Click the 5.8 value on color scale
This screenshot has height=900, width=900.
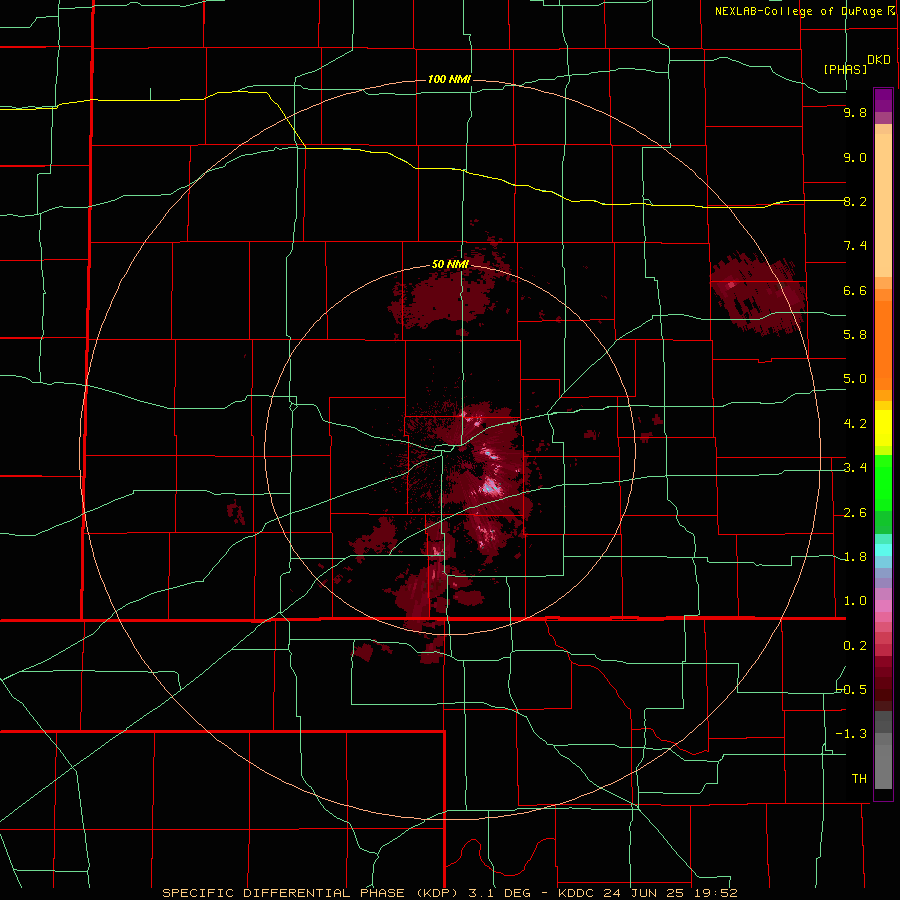tap(855, 335)
